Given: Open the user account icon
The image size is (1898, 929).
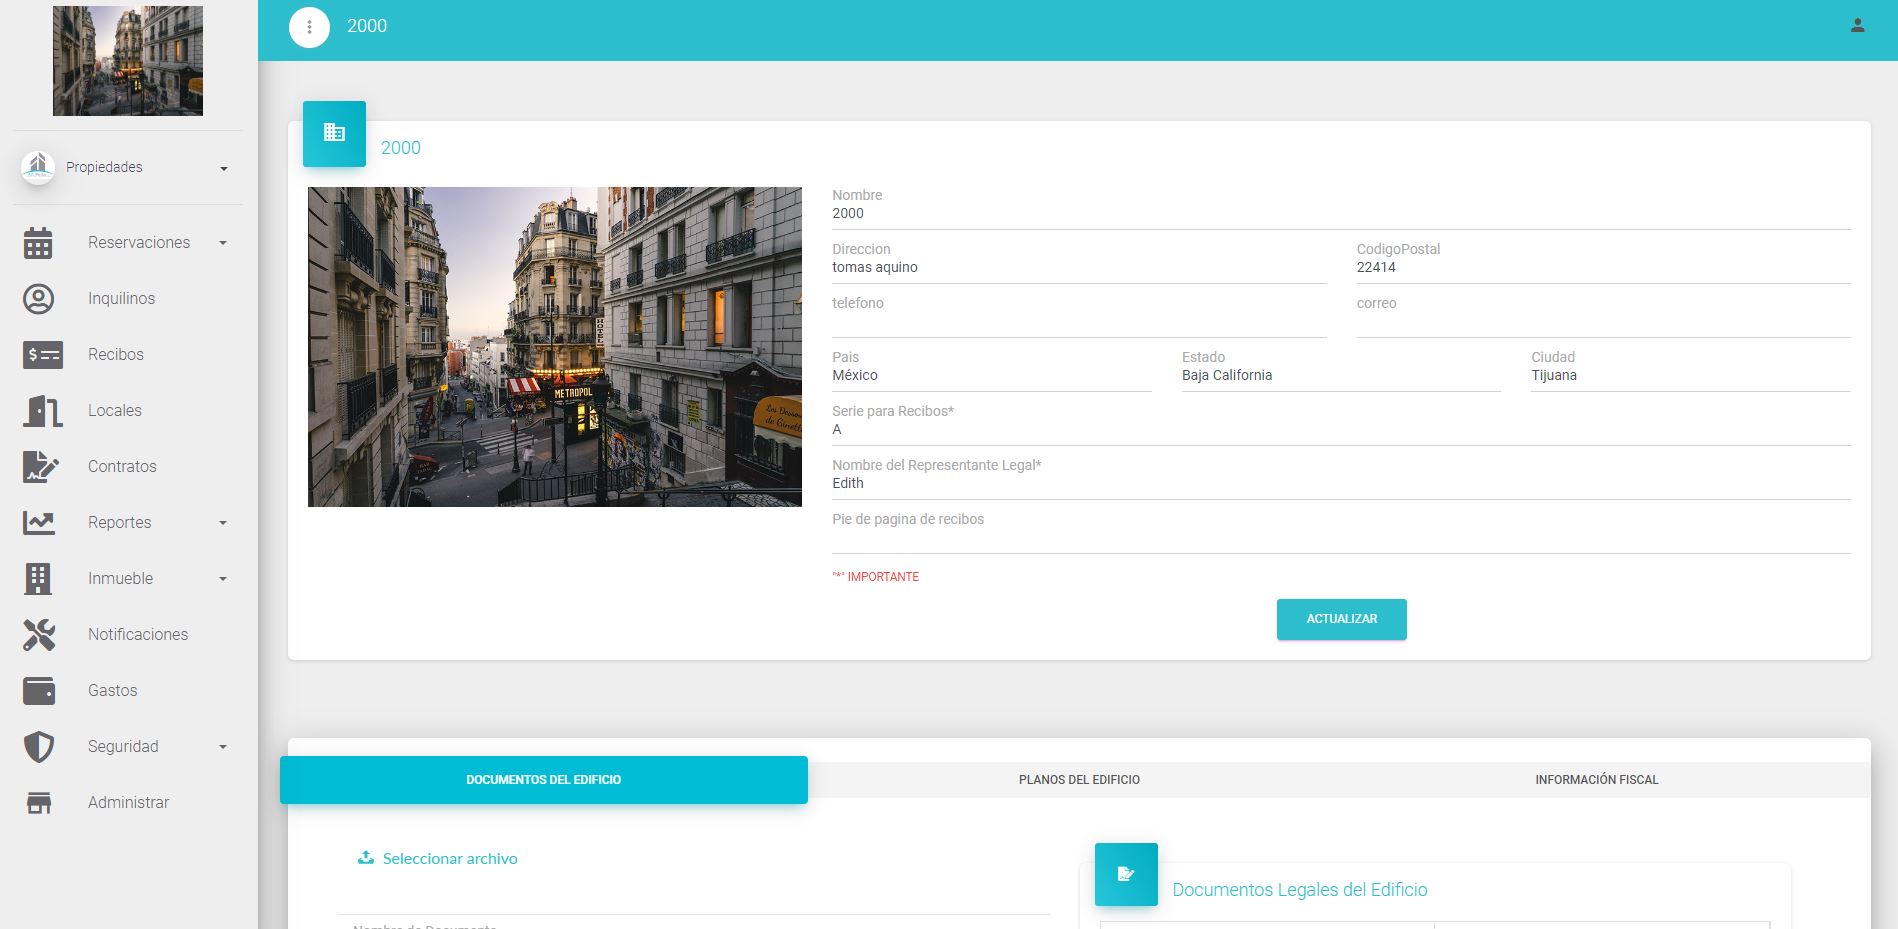Looking at the screenshot, I should click(x=1857, y=26).
